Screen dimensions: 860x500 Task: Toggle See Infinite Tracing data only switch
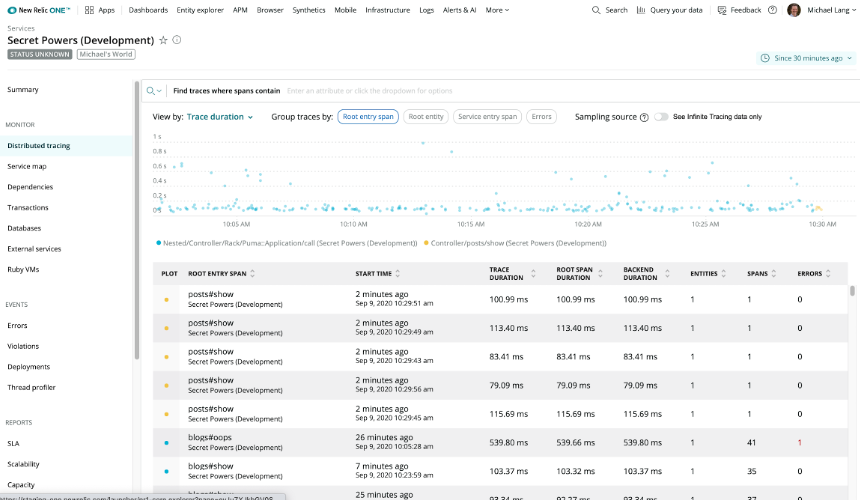click(x=661, y=117)
